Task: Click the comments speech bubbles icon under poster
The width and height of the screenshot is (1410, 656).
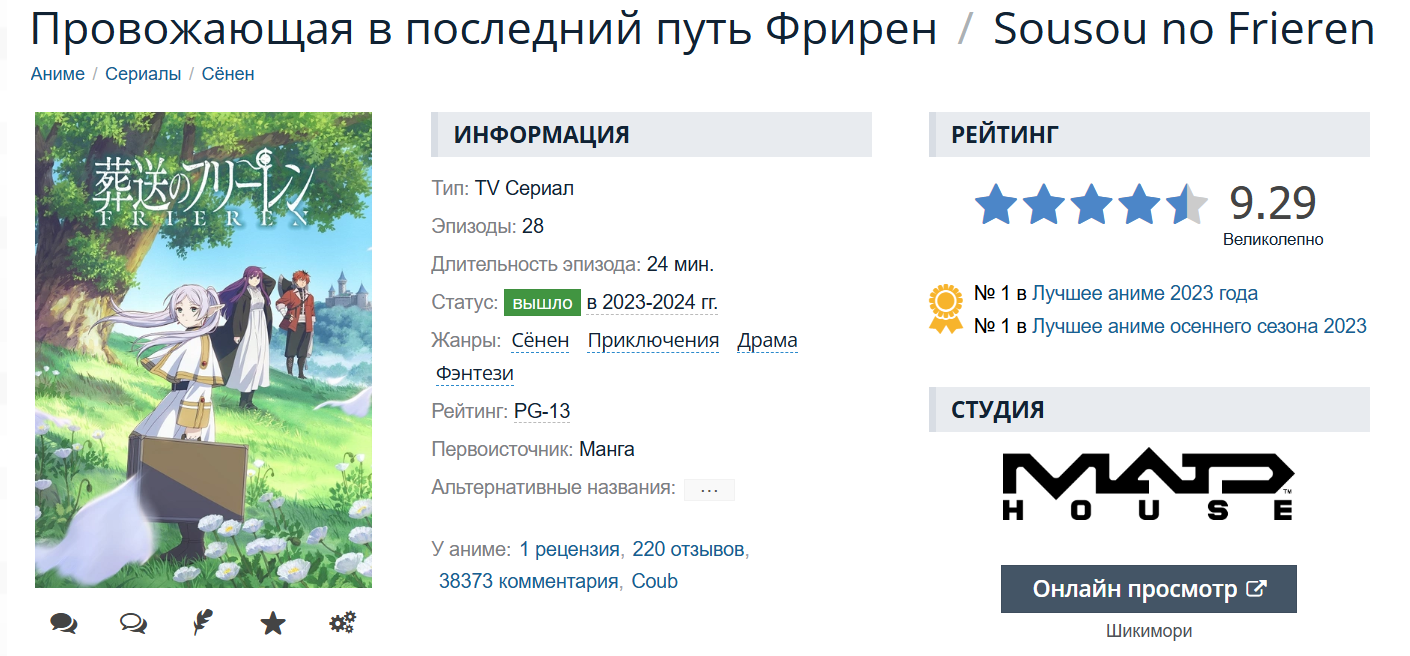Action: pyautogui.click(x=64, y=624)
